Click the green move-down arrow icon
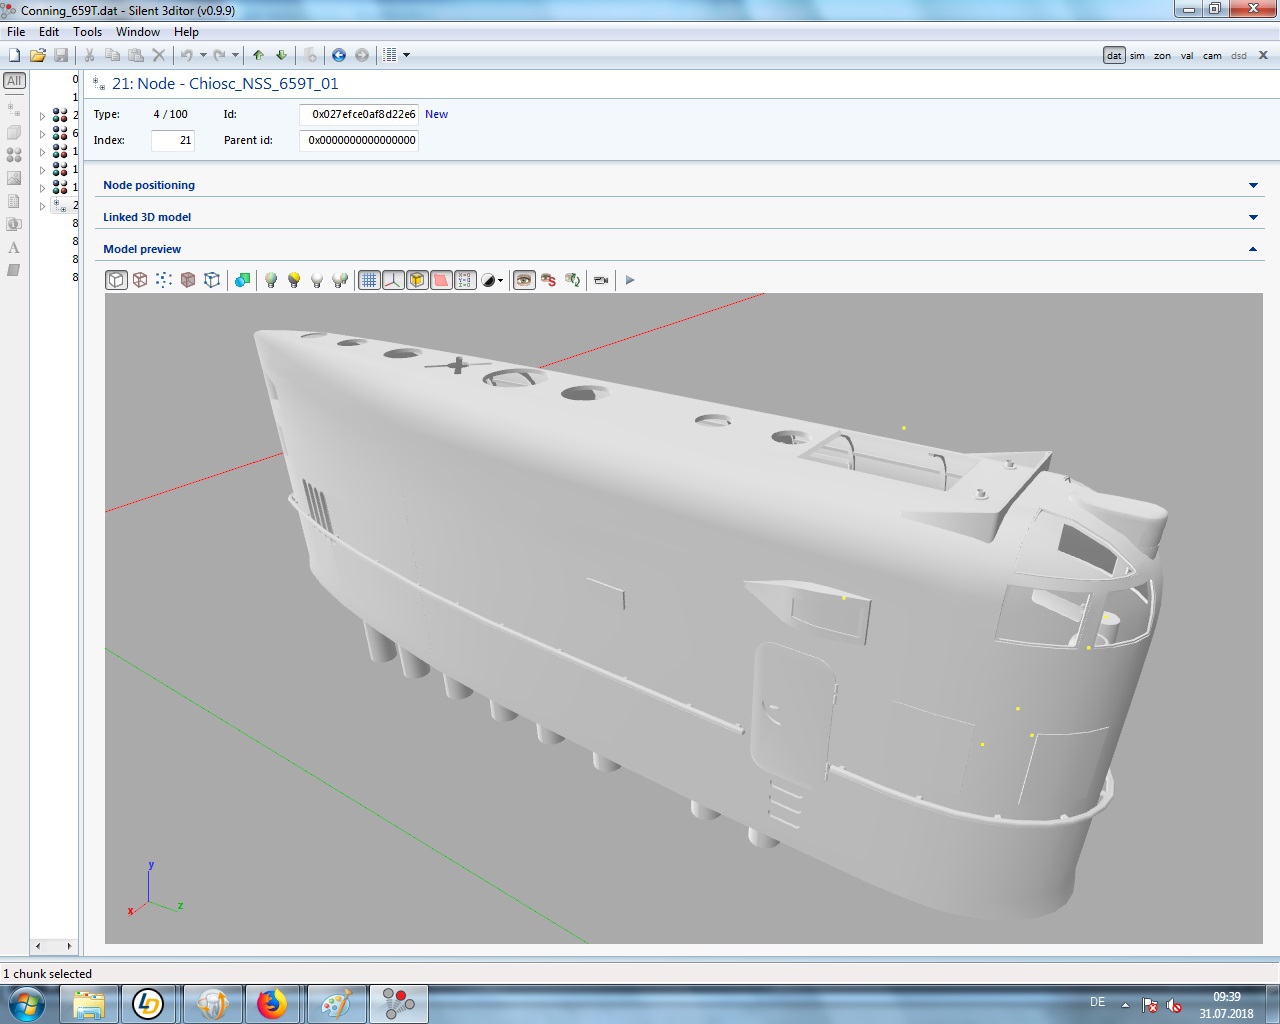 [x=281, y=55]
